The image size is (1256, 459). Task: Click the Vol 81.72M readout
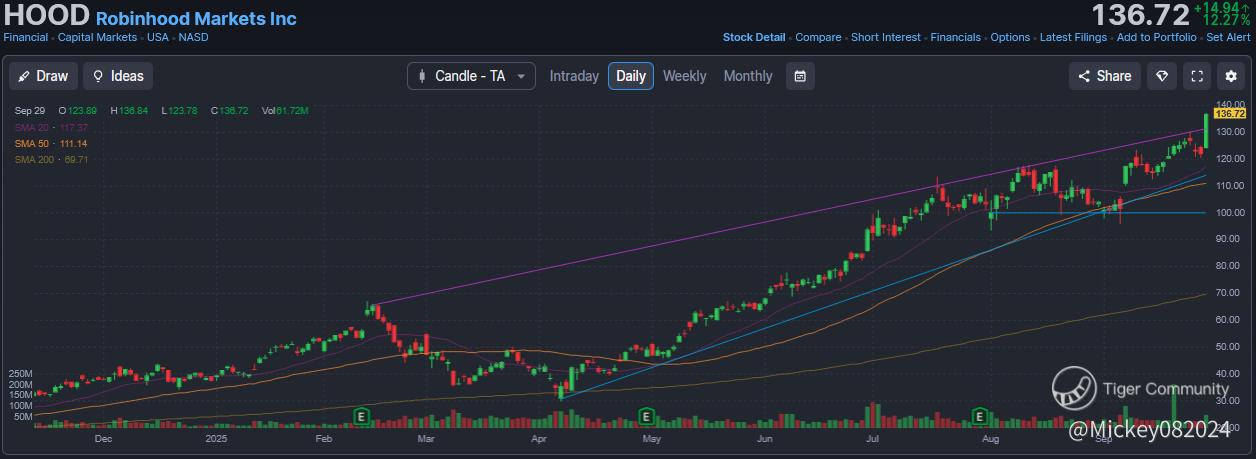click(x=285, y=111)
